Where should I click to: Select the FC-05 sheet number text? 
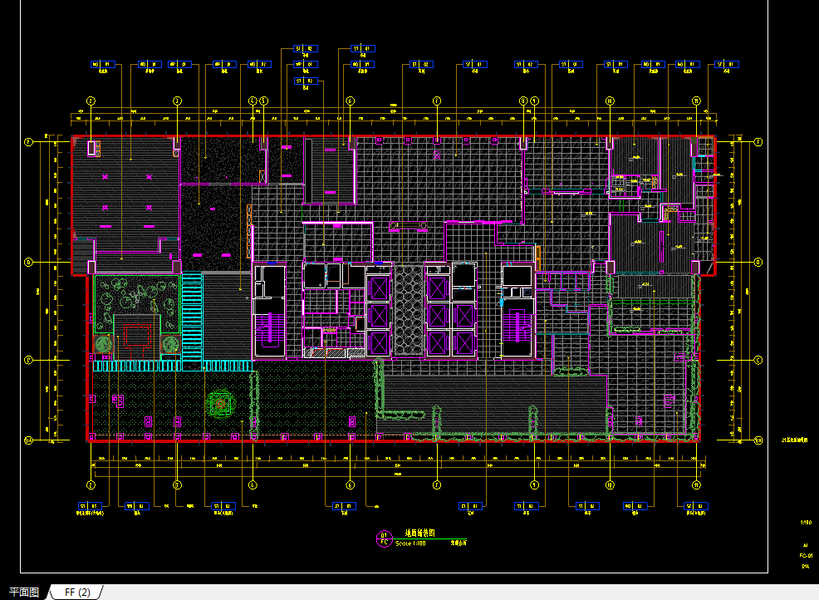806,556
